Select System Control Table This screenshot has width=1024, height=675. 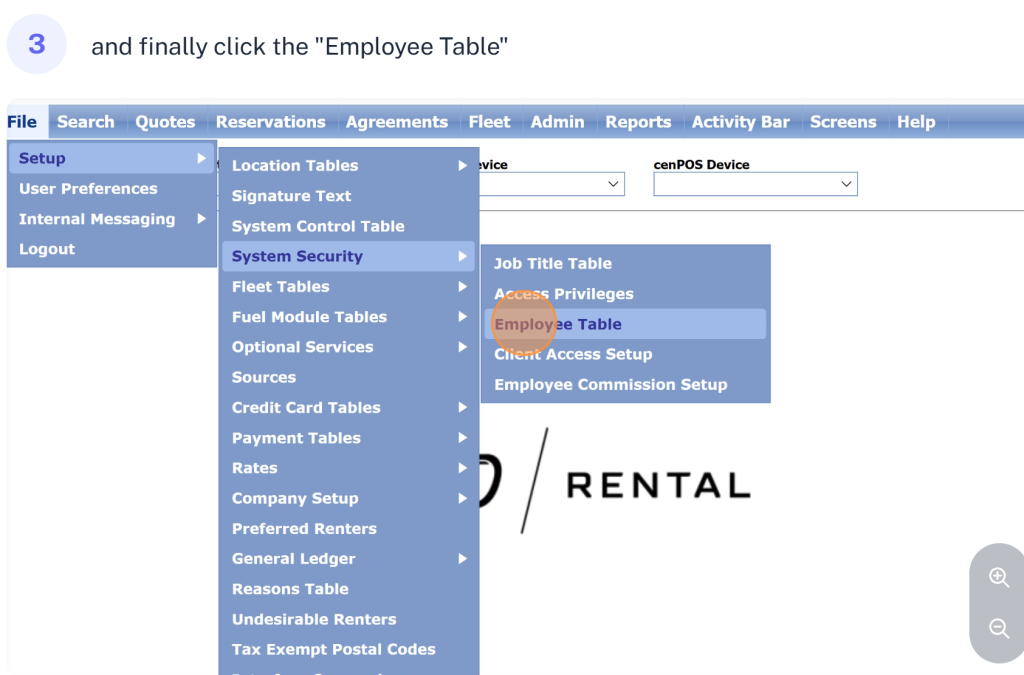(318, 227)
